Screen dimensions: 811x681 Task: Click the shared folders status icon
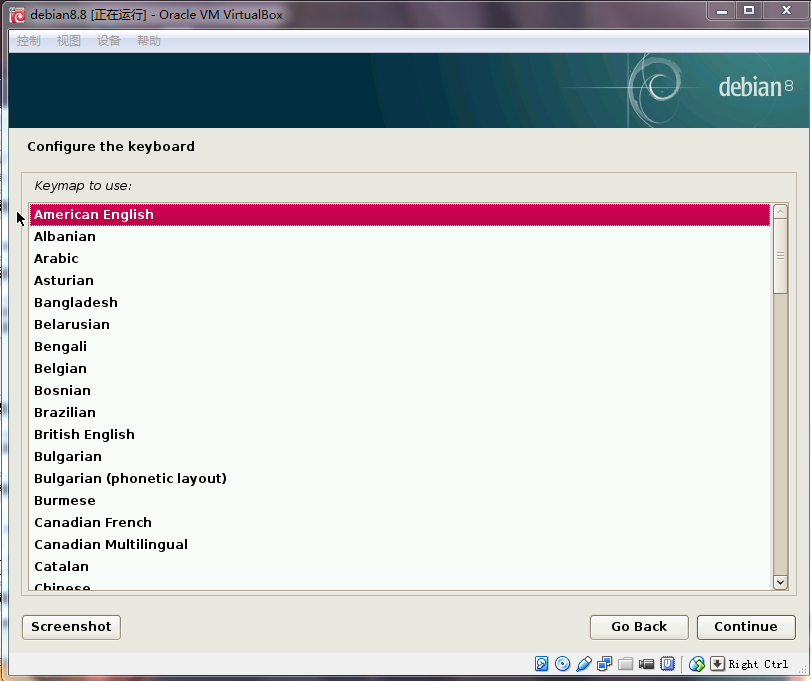(626, 664)
